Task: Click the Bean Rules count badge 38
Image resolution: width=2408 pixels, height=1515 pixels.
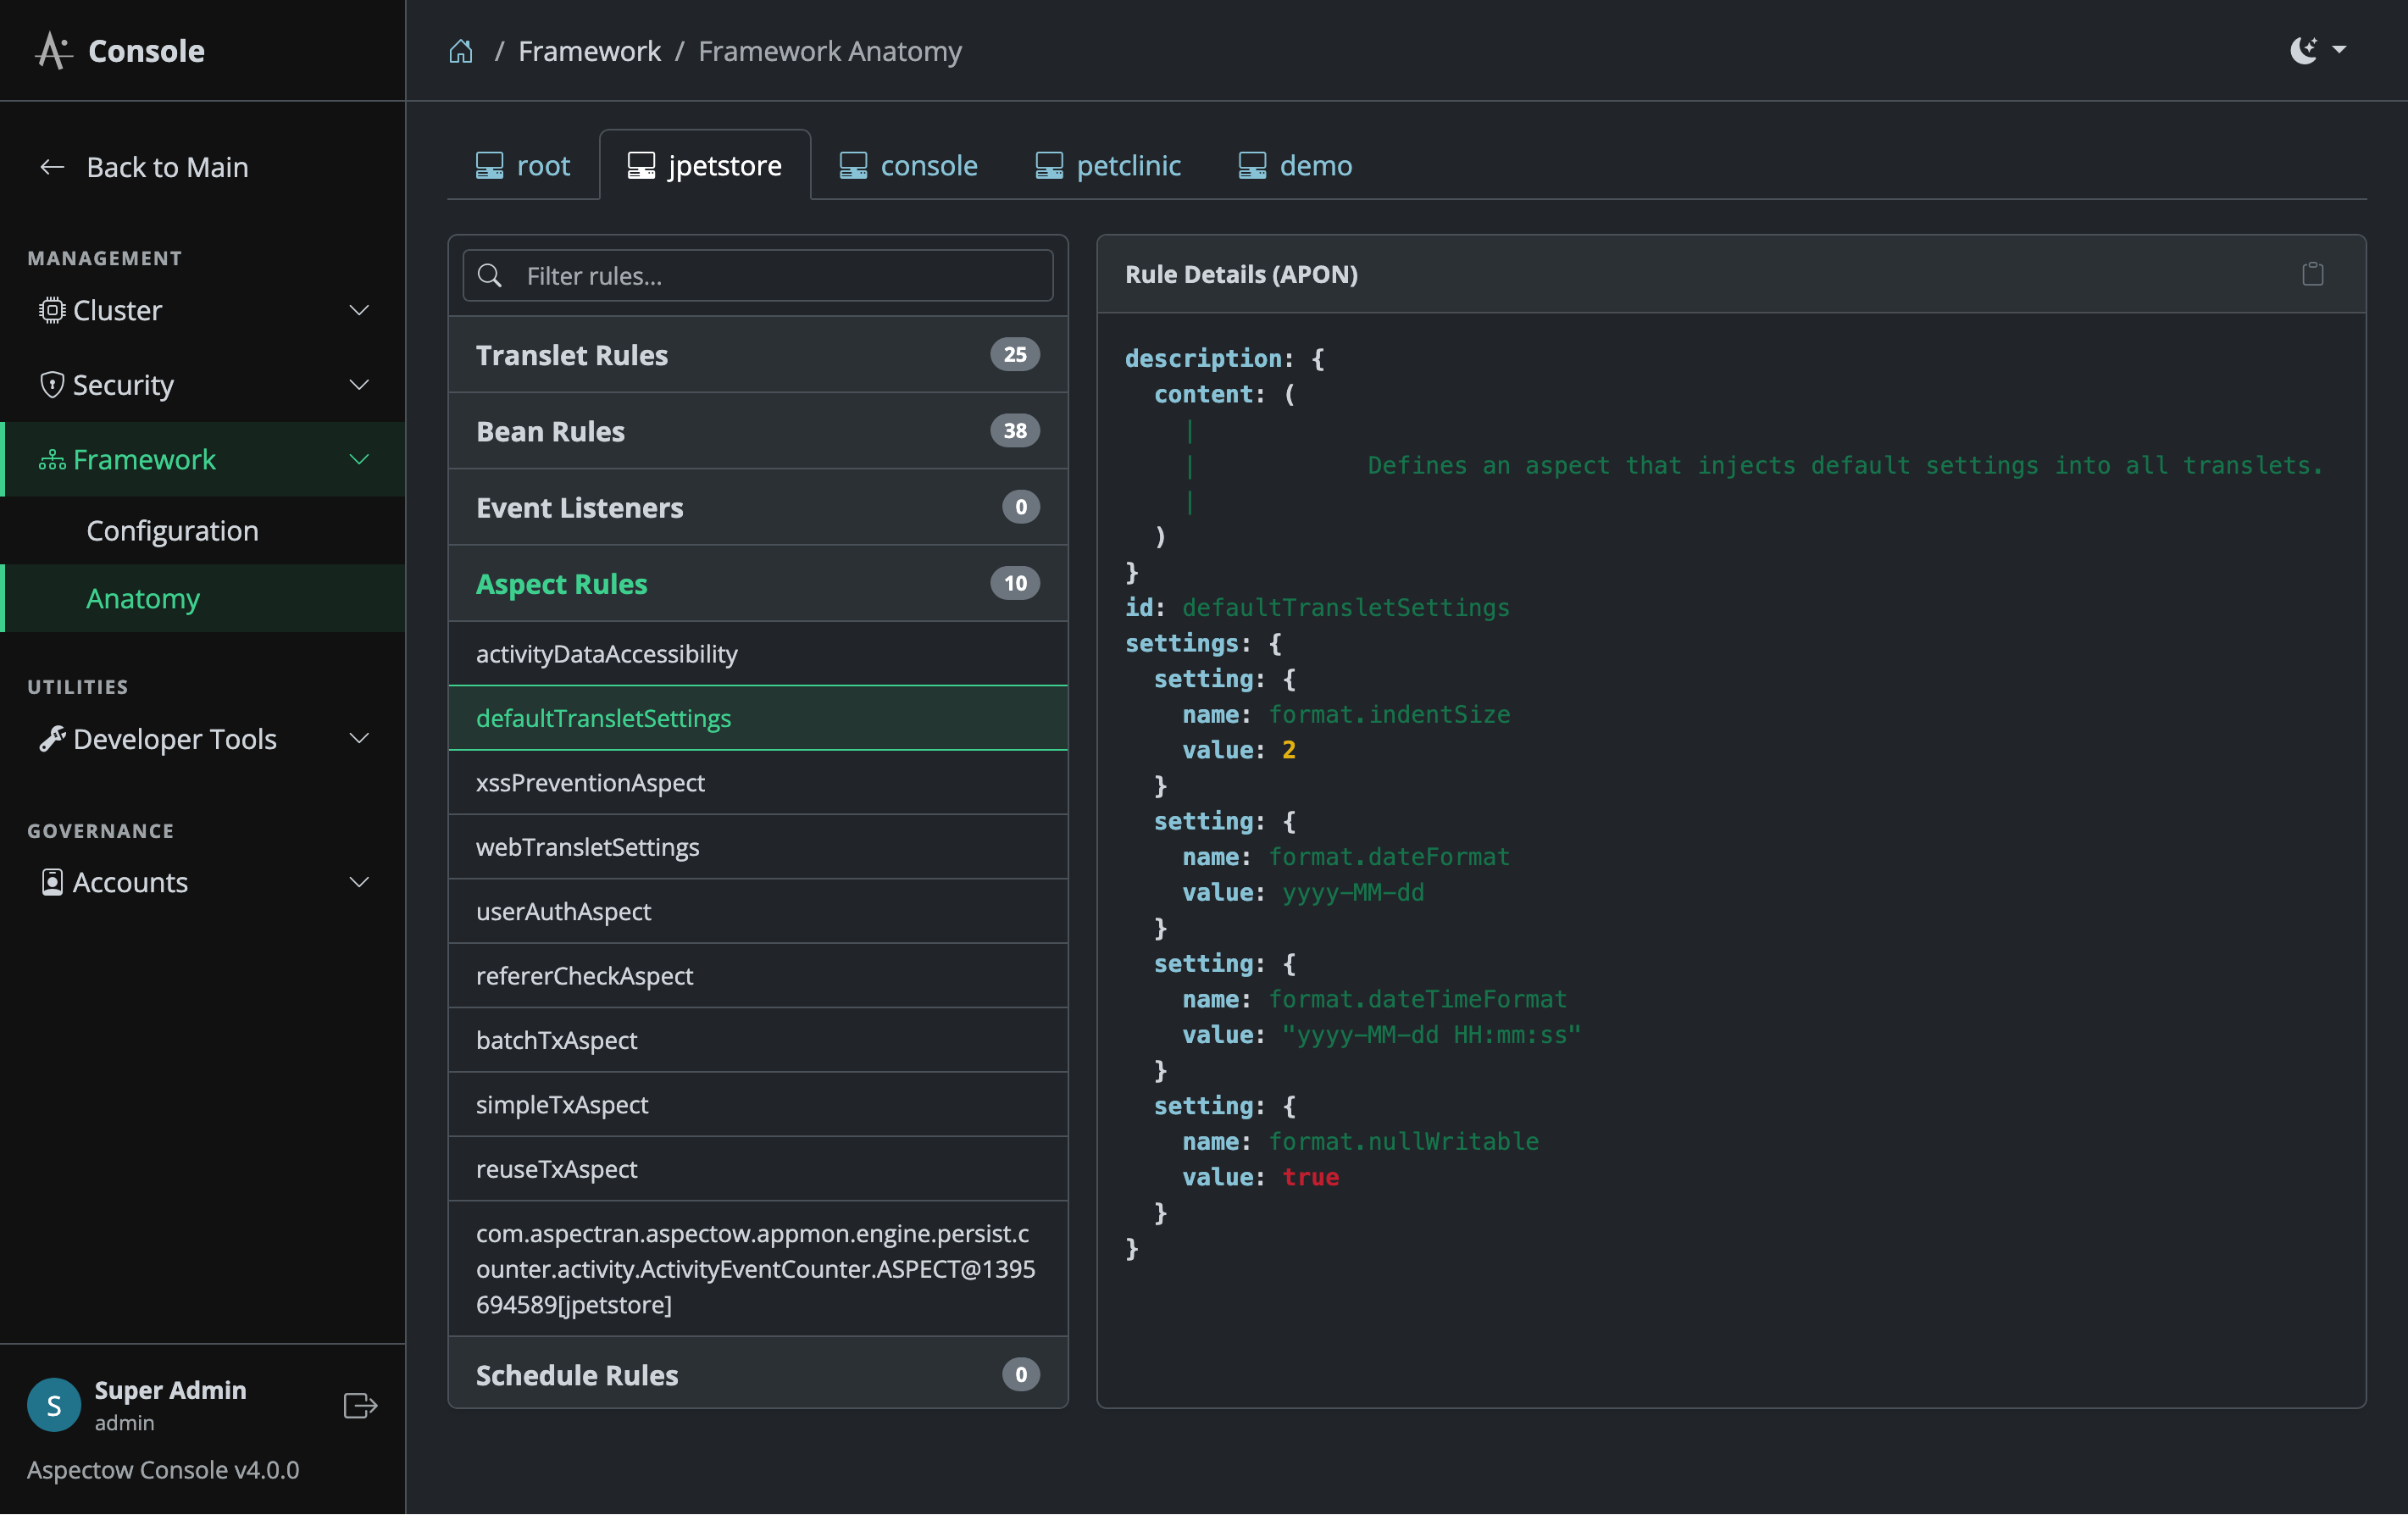Action: (x=1015, y=431)
